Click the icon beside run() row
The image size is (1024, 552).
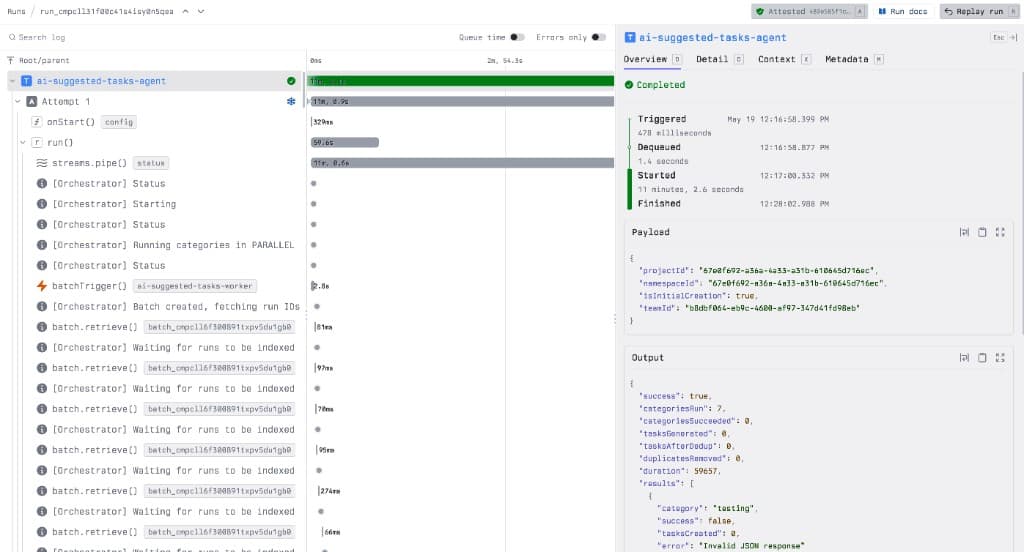click(37, 142)
